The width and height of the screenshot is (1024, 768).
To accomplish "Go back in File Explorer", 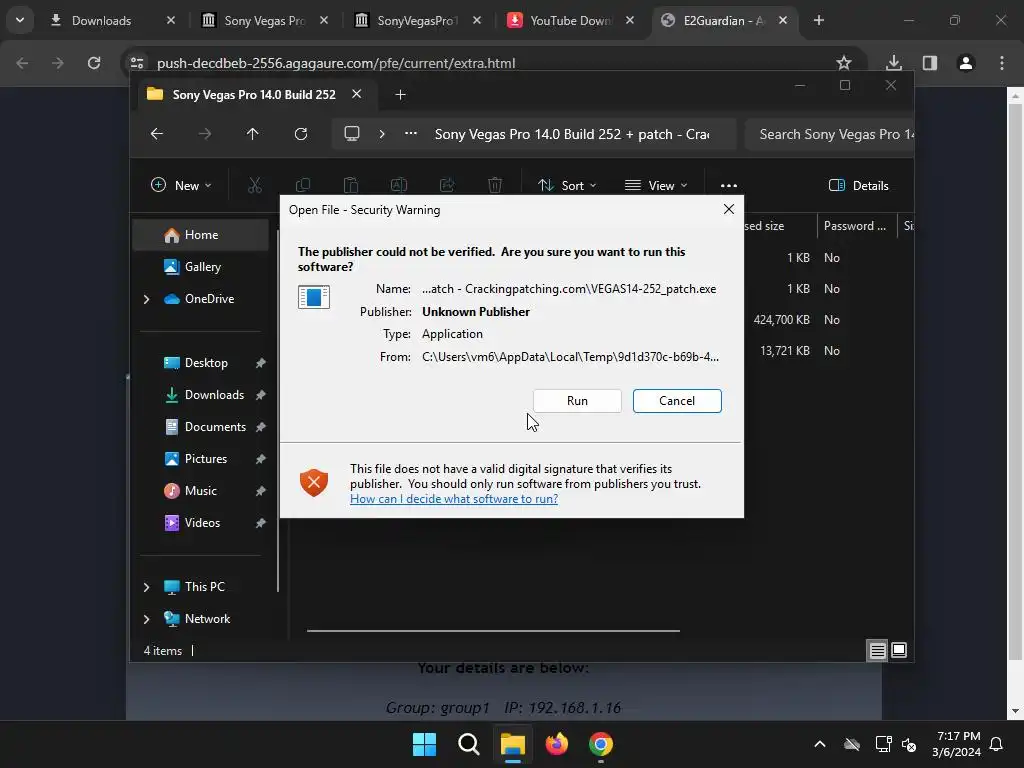I will (157, 134).
